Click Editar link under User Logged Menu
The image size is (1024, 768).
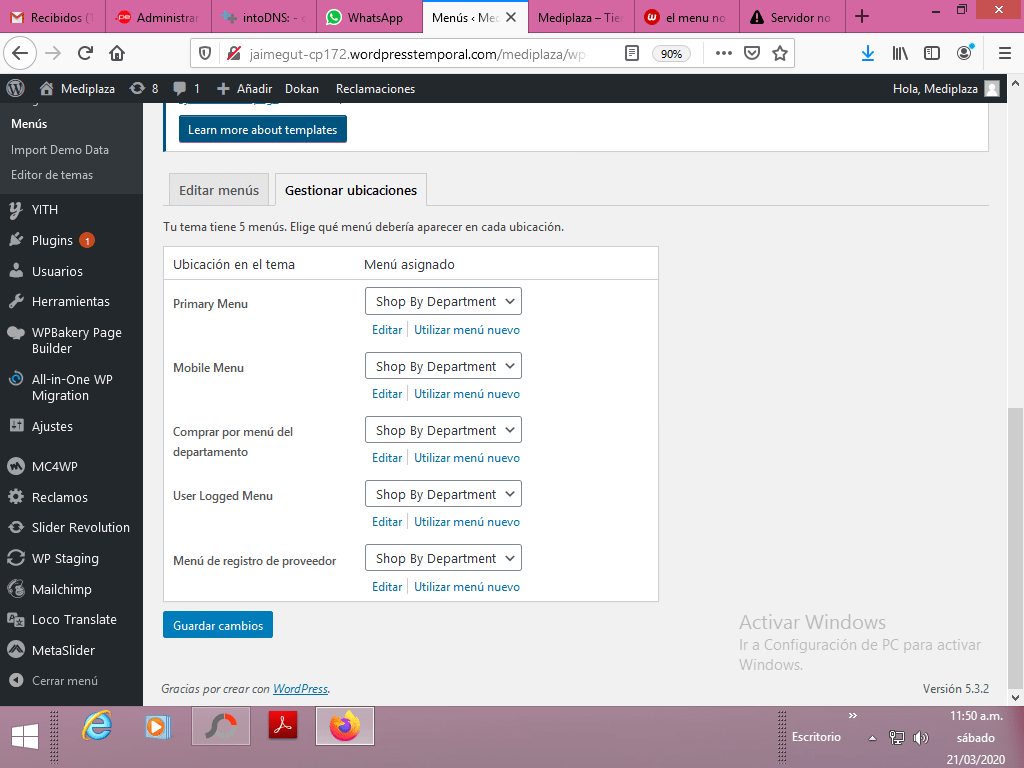387,522
